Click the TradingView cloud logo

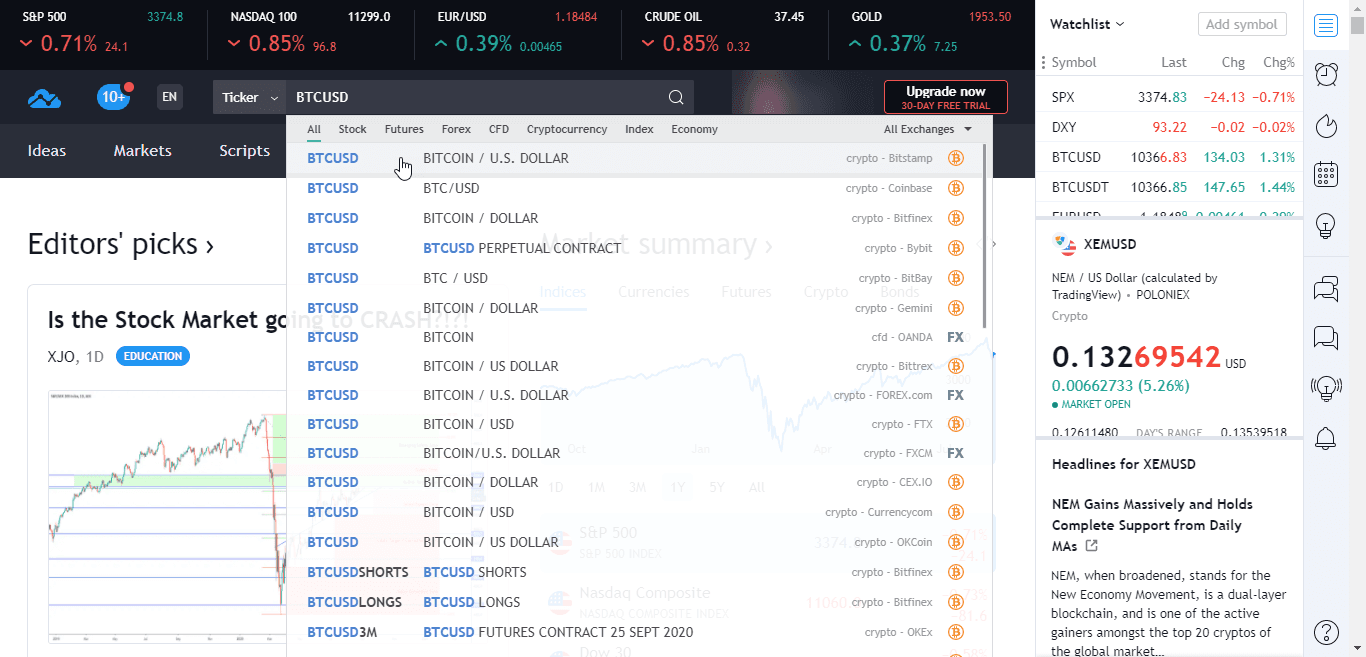click(44, 98)
